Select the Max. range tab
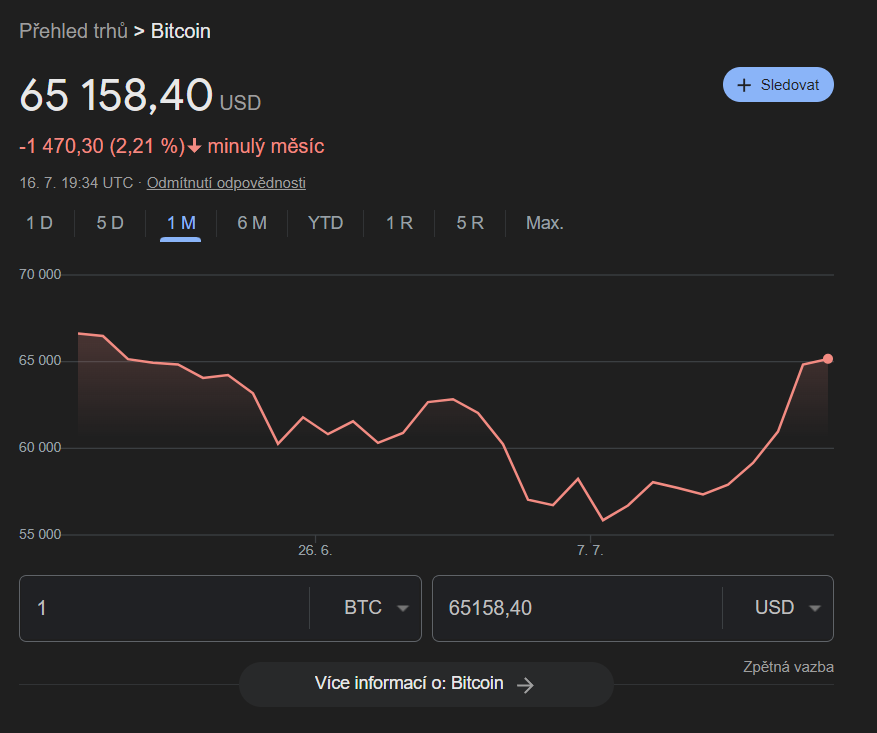The image size is (877, 733). click(x=544, y=223)
